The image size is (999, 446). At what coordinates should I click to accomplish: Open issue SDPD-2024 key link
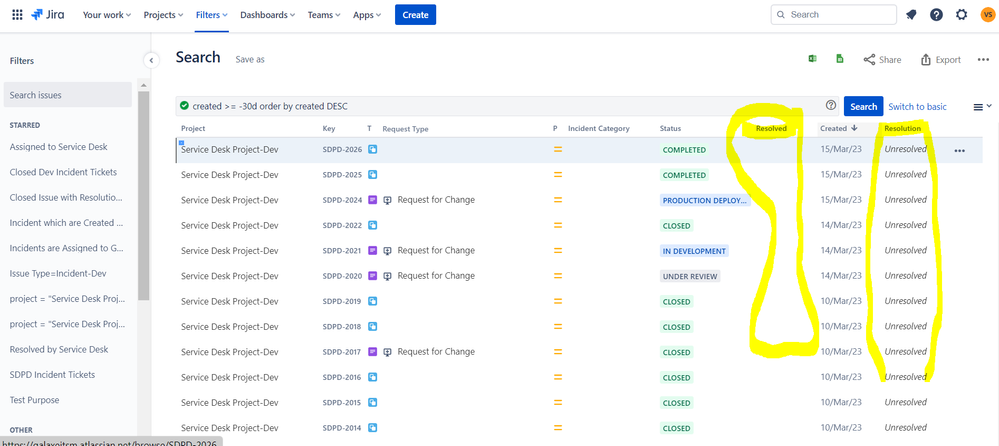pyautogui.click(x=342, y=200)
